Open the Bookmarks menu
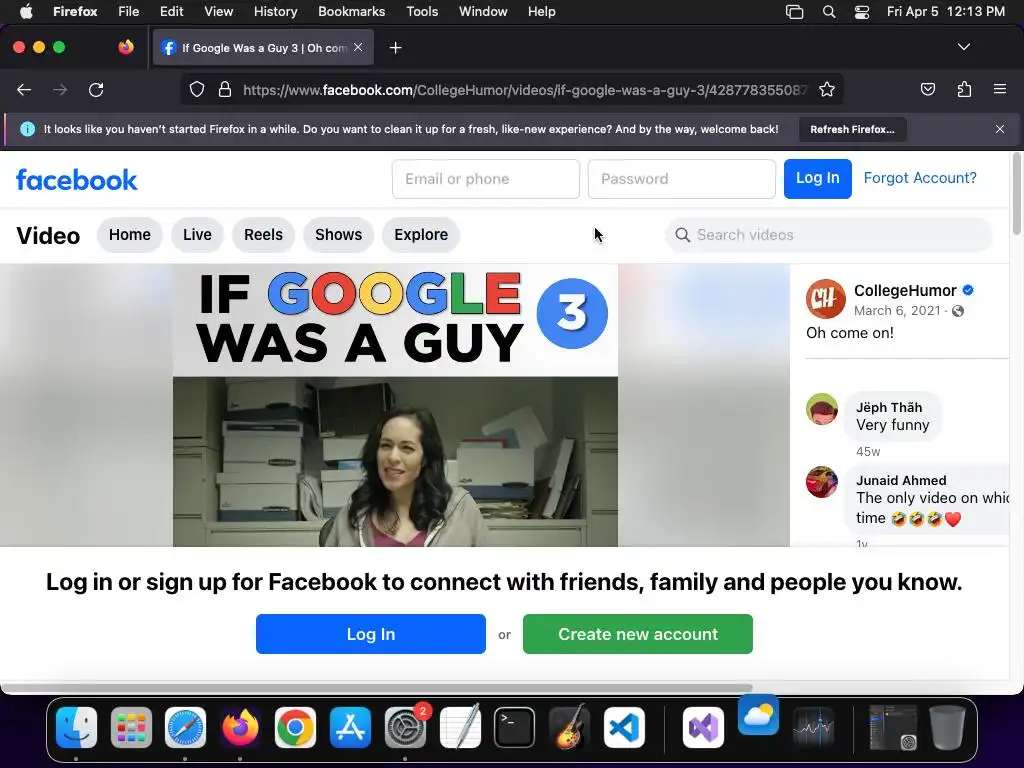 [x=351, y=12]
